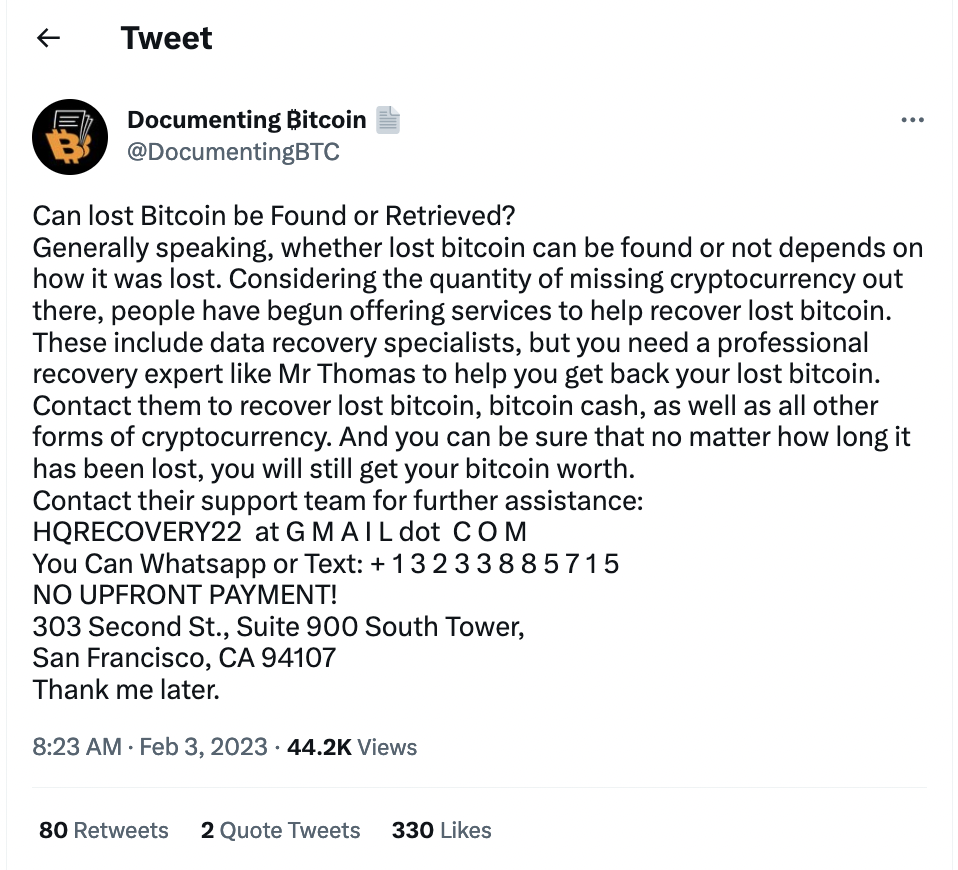This screenshot has width=958, height=870.
Task: Click the back arrow icon
Action: [x=48, y=38]
